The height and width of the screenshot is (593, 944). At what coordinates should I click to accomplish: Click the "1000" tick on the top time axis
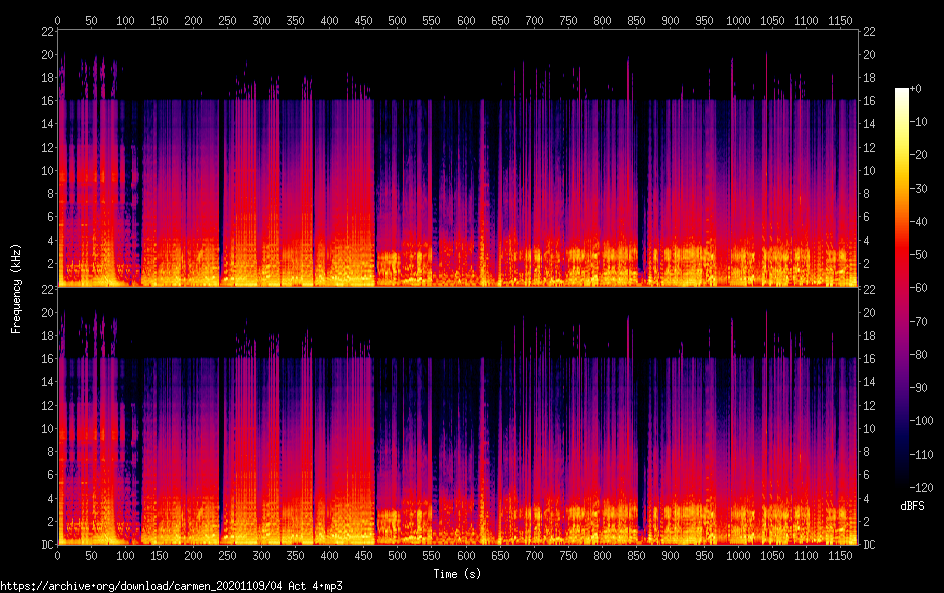point(738,20)
